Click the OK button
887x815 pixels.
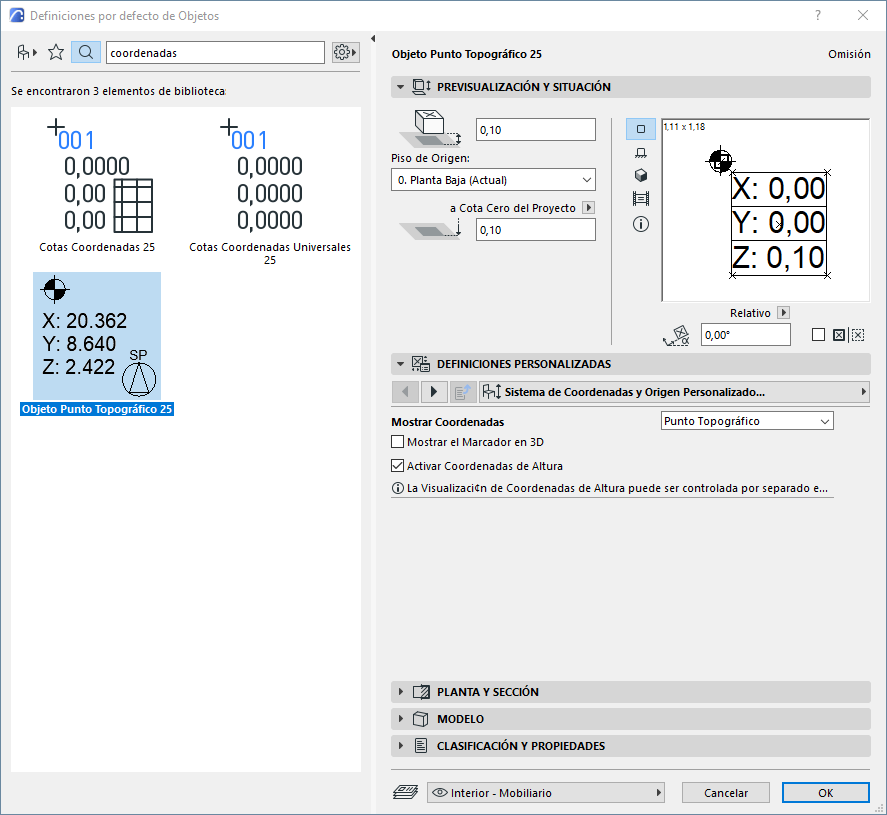click(825, 792)
